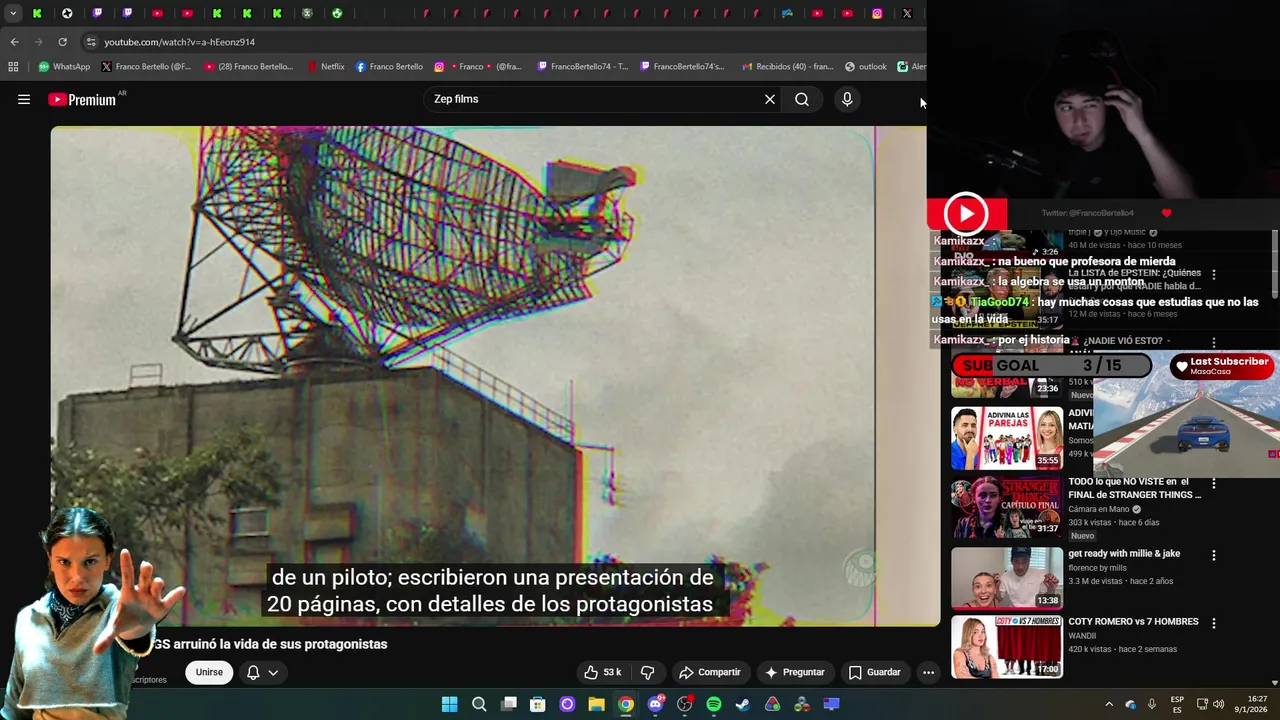This screenshot has height=720, width=1280.
Task: Open 'COTY ROMERO vs 7 HOMBRES' thumbnail
Action: coord(1007,647)
